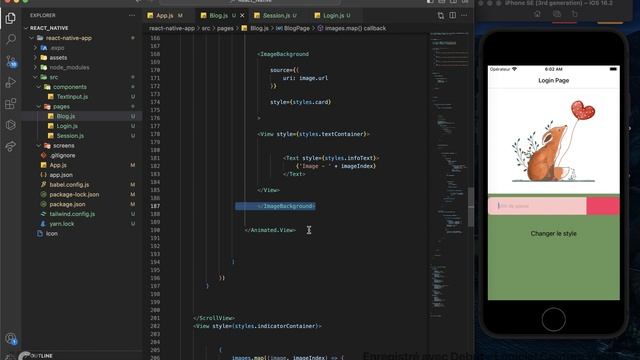Open the Accounts menu icon
The height and width of the screenshot is (360, 640).
pos(11,338)
